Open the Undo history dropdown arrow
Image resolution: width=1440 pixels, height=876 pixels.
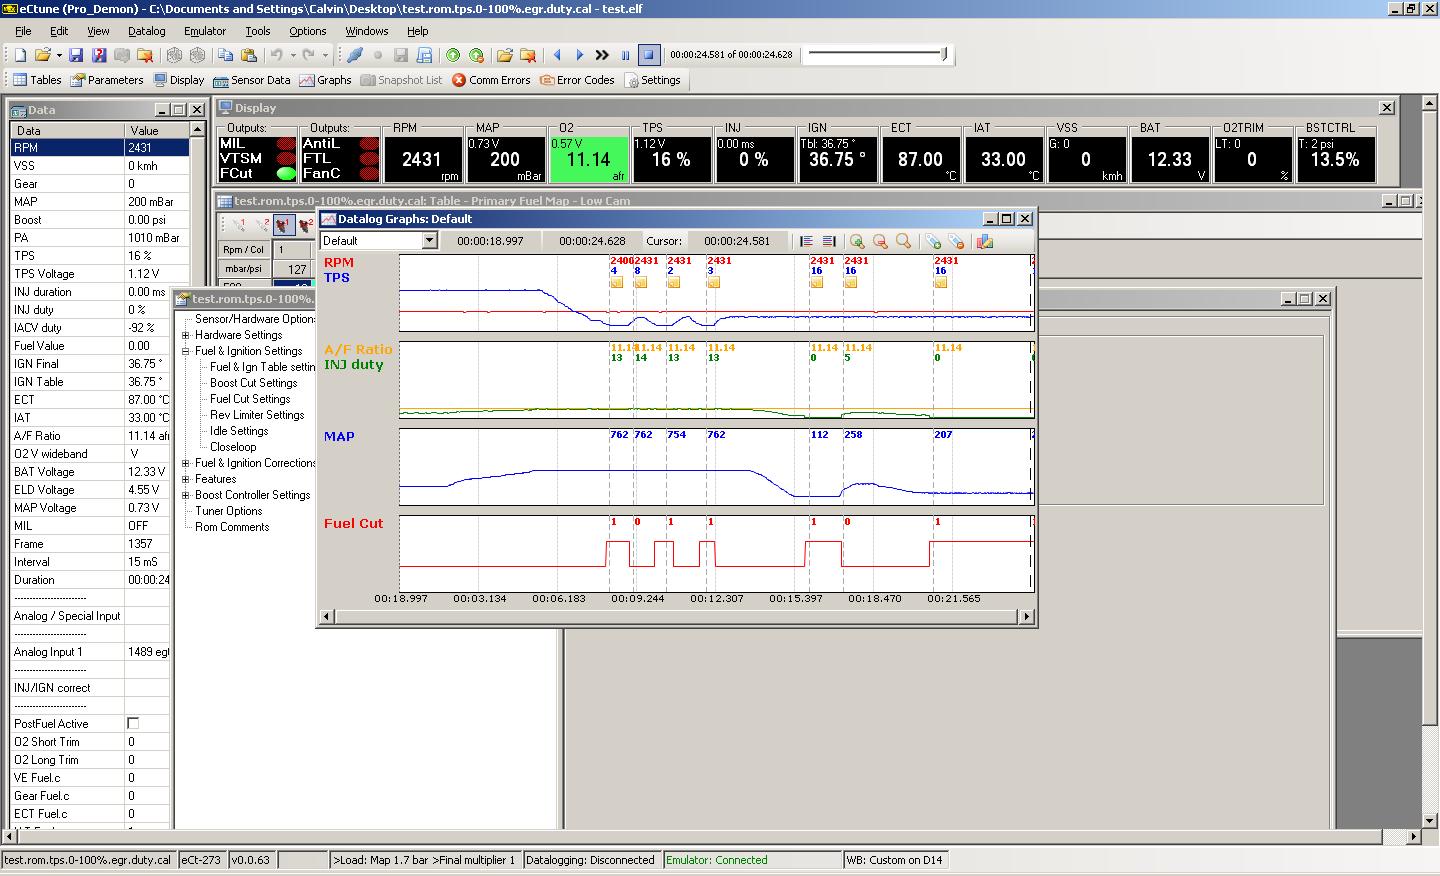(x=293, y=55)
